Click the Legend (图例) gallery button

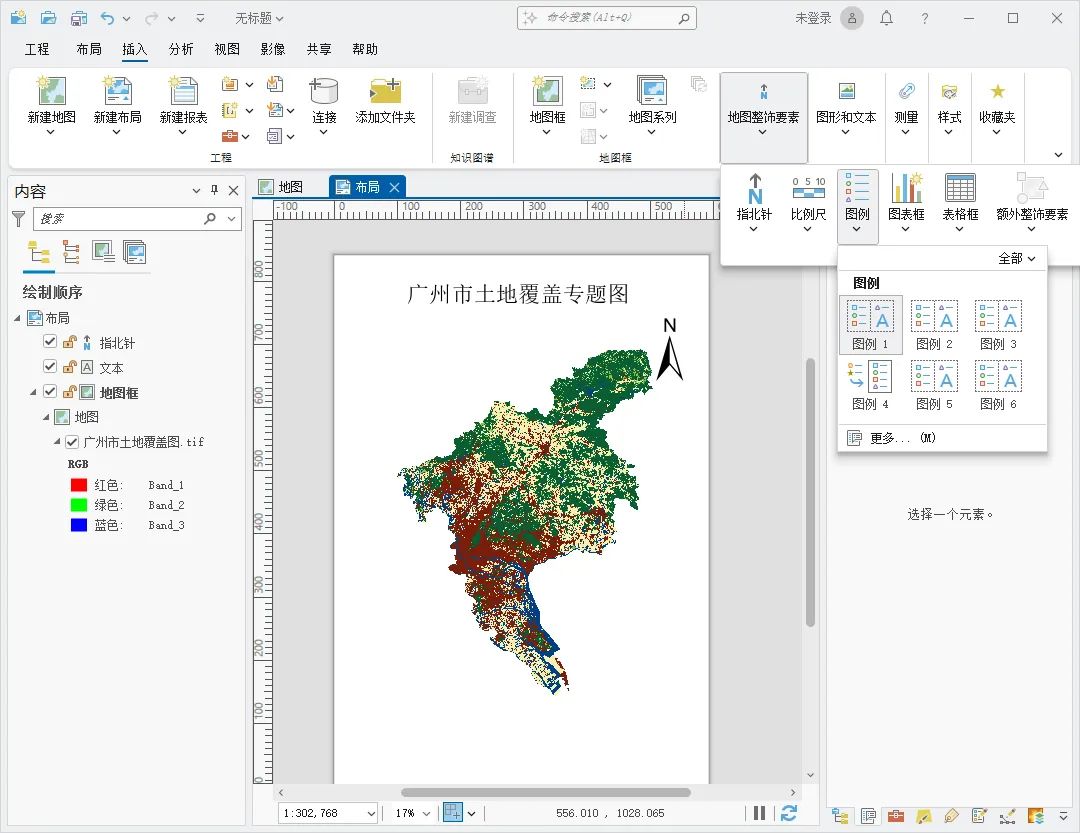(858, 205)
